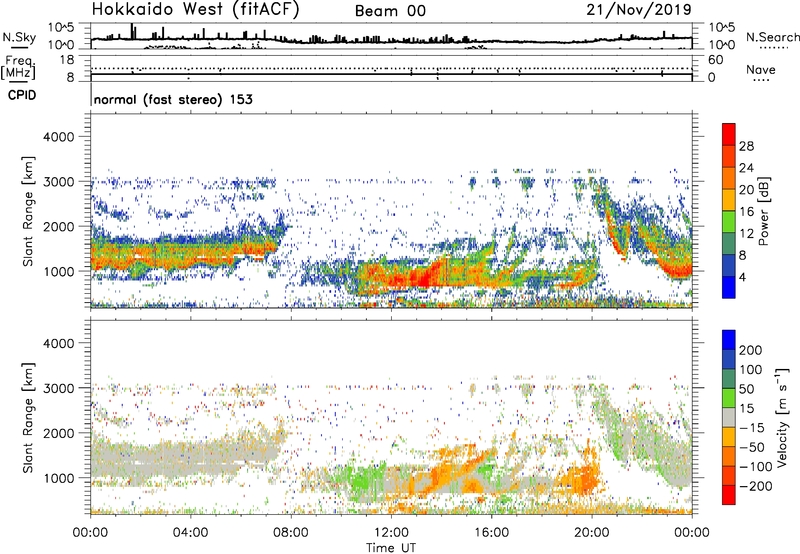Image resolution: width=800 pixels, height=554 pixels.
Task: Click the 'N.Search' legend label
Action: click(772, 37)
